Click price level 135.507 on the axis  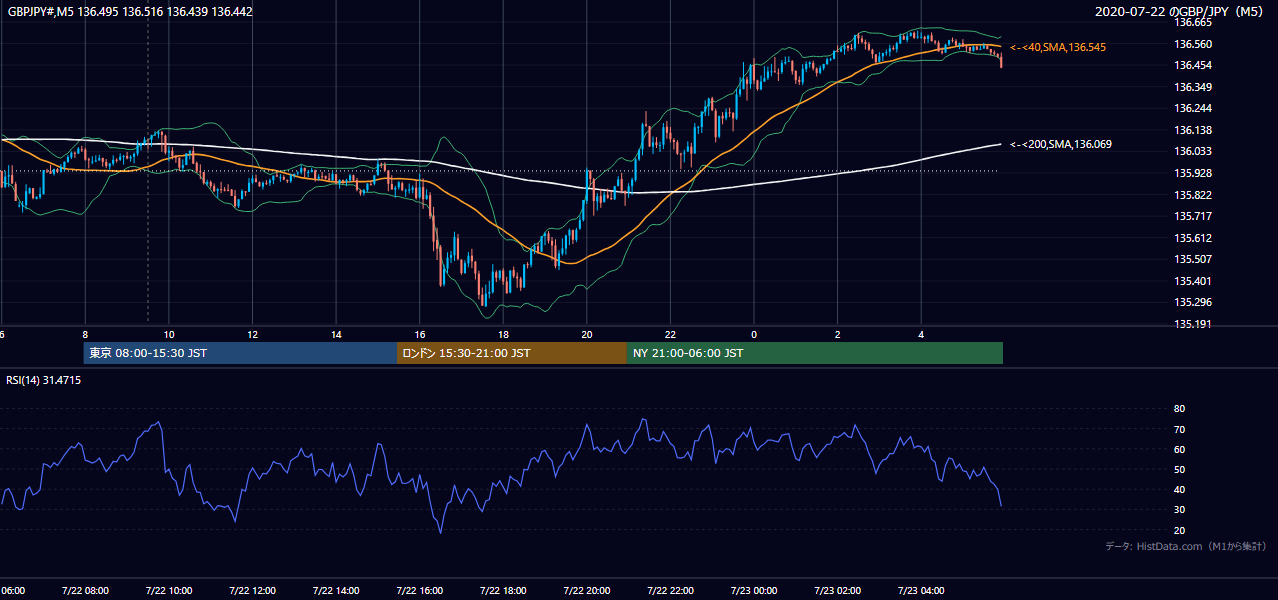point(1193,259)
